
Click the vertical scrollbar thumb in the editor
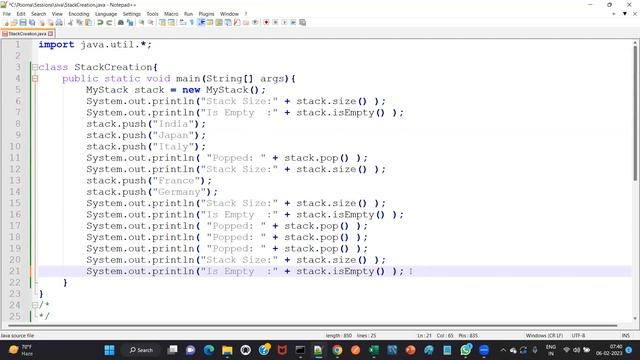point(635,112)
